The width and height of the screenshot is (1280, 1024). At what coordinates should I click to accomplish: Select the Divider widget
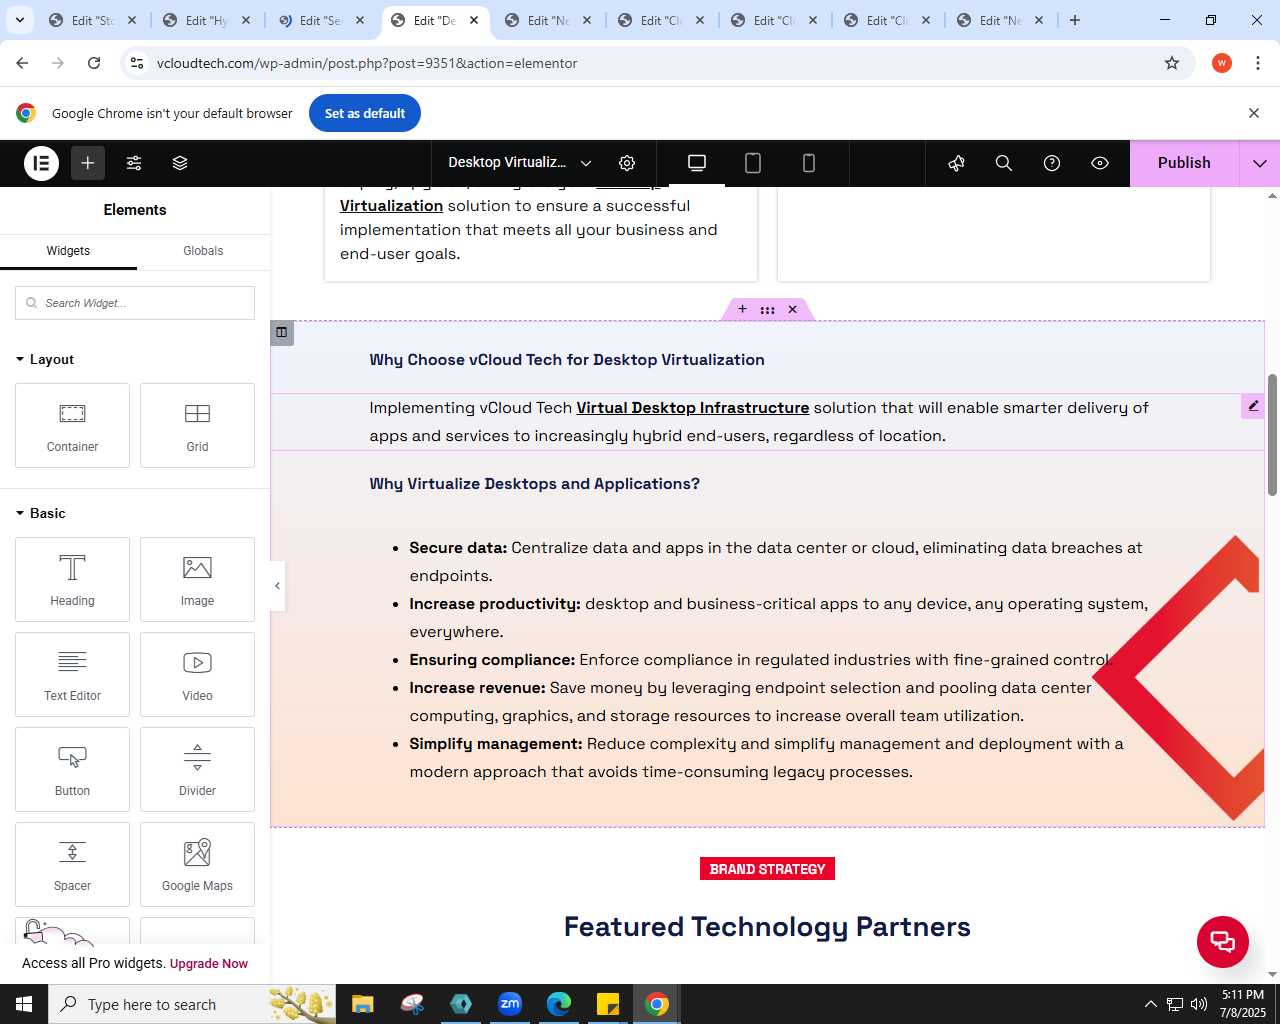pyautogui.click(x=197, y=769)
